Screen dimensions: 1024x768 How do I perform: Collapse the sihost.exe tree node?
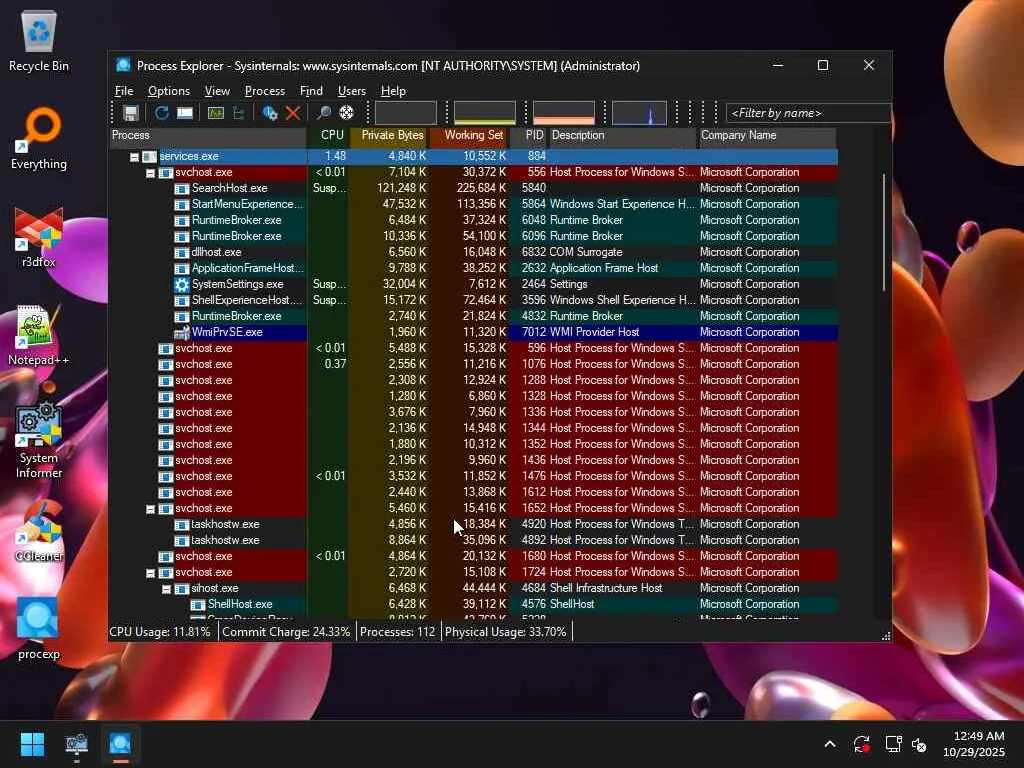click(x=167, y=589)
